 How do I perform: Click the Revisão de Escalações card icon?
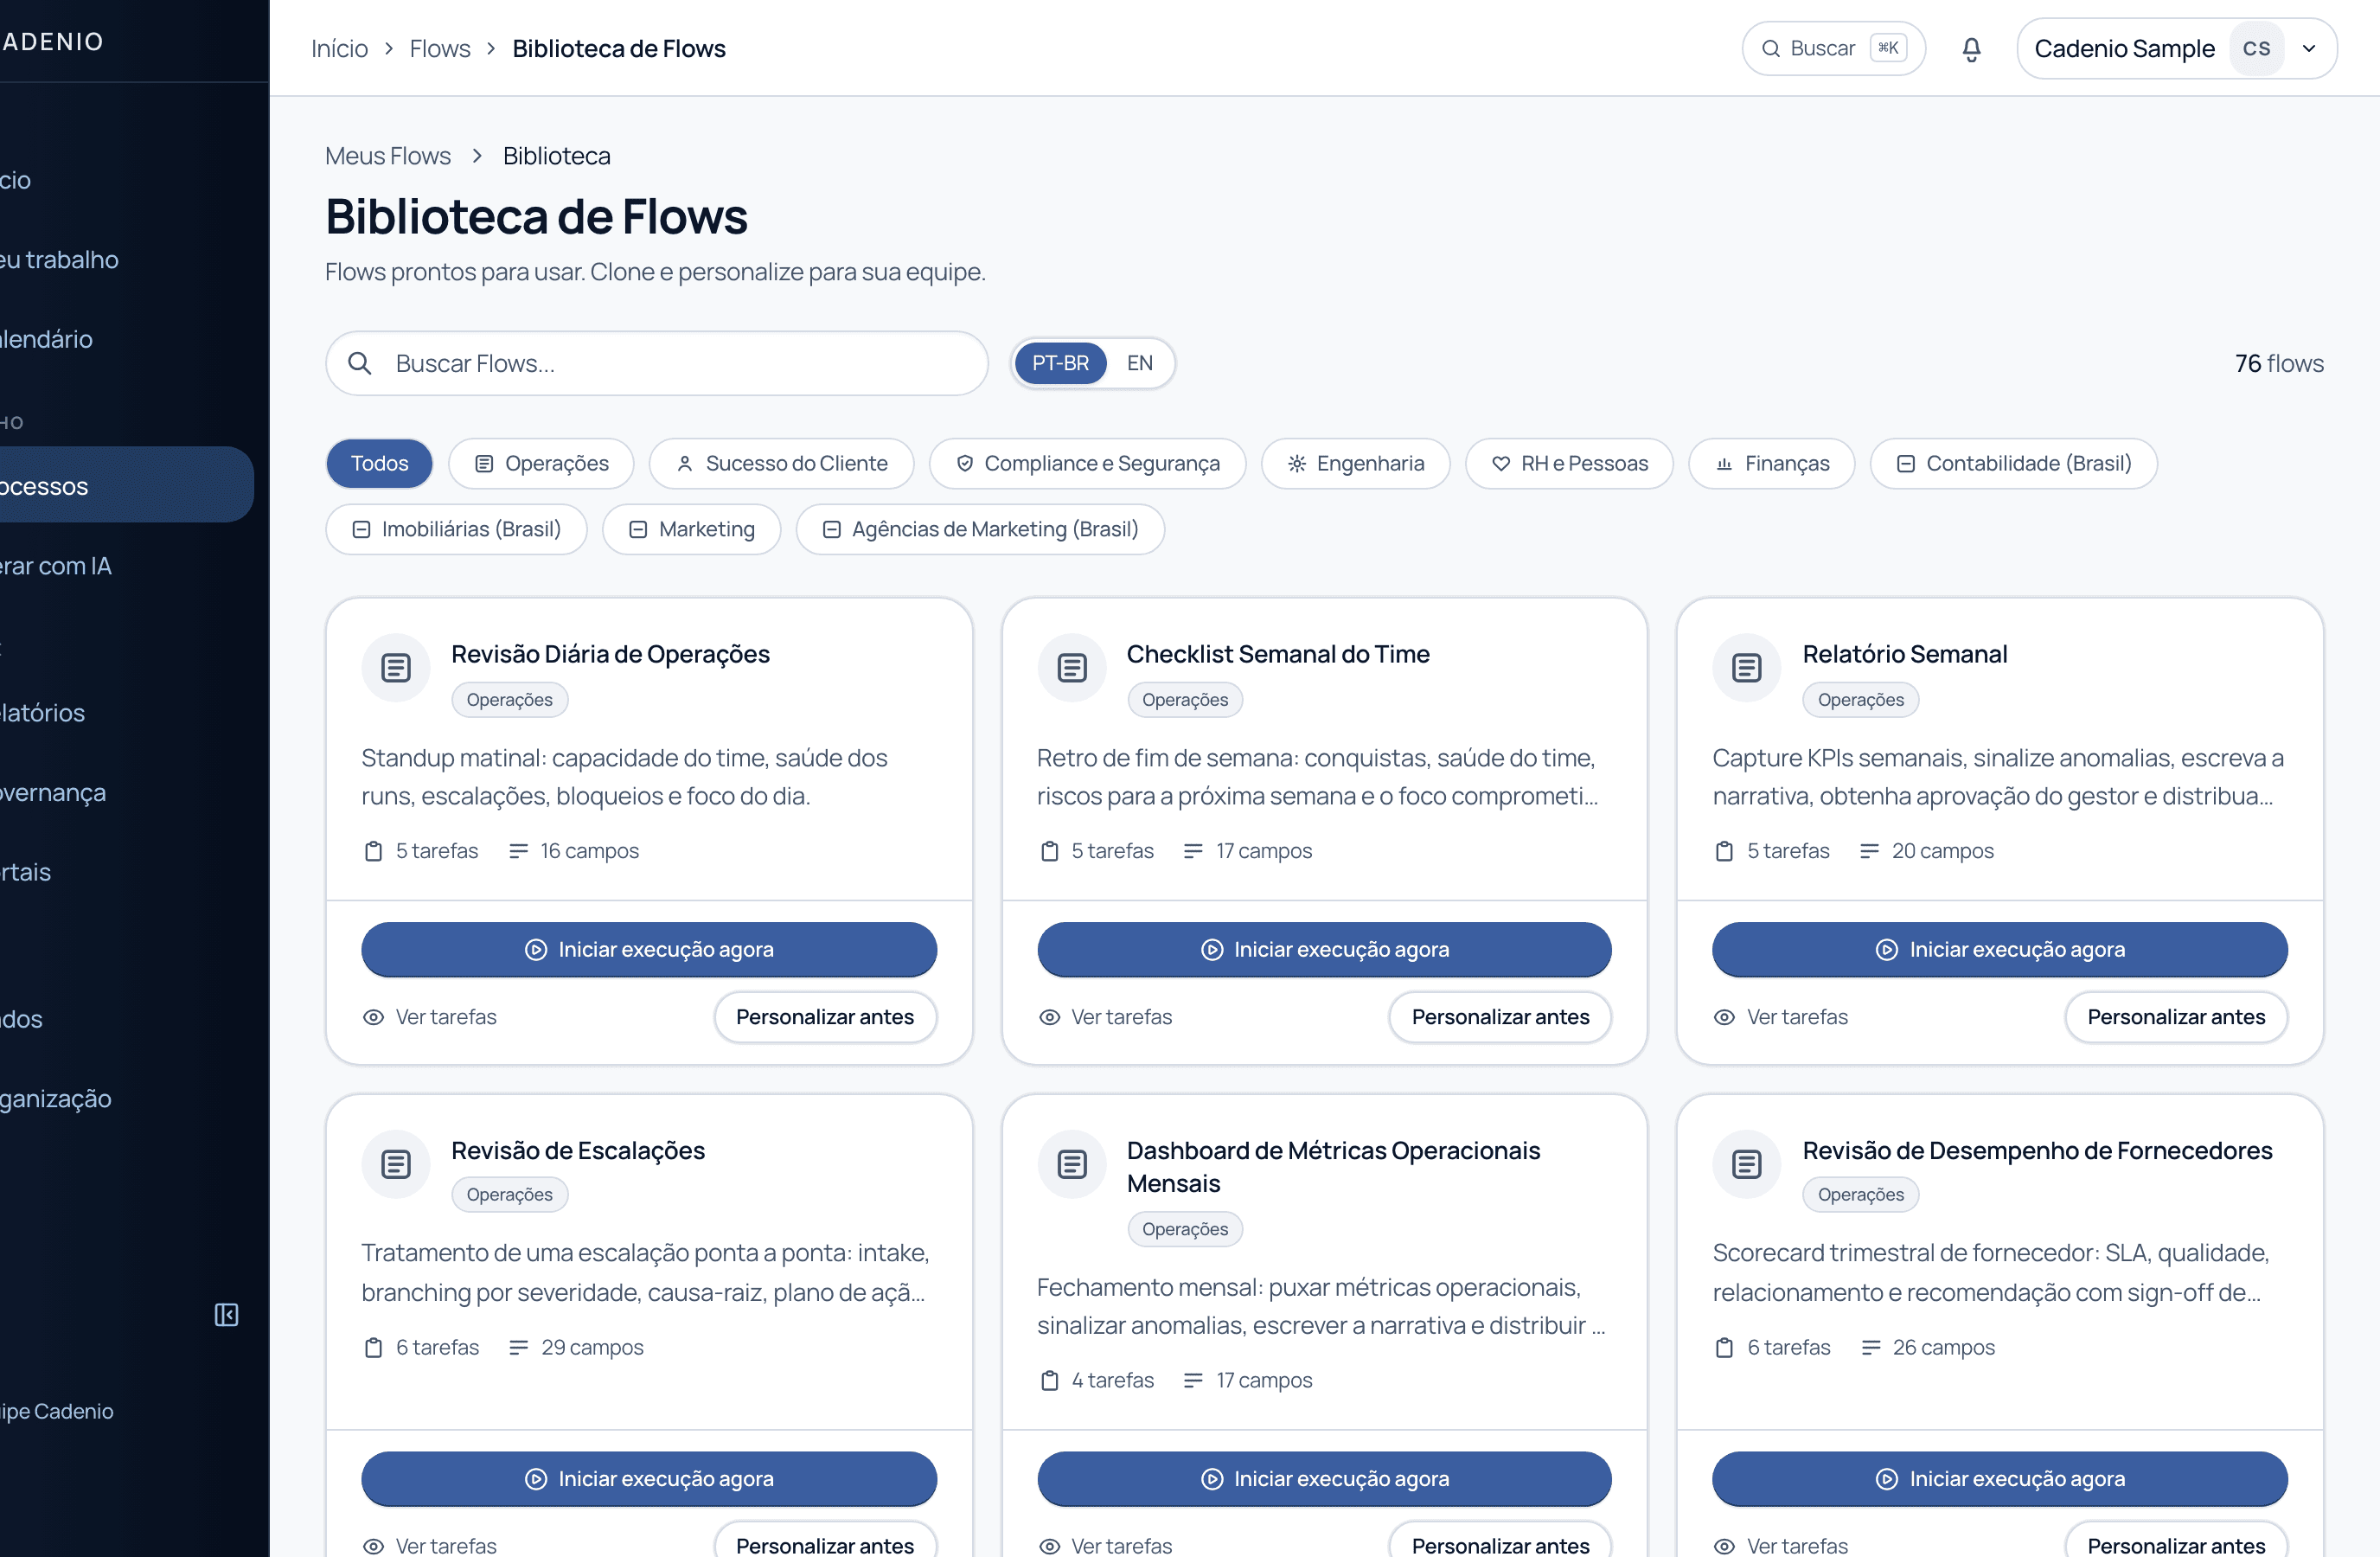[396, 1163]
